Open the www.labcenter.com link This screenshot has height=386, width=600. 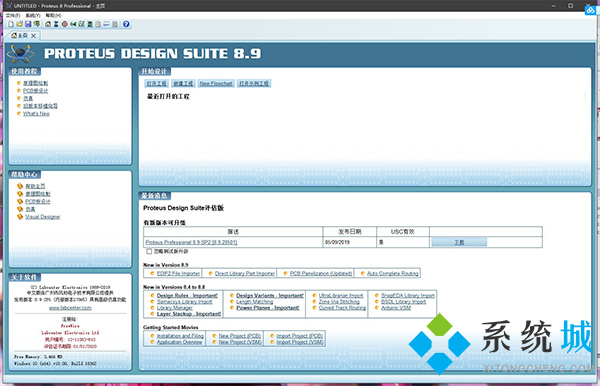tap(70, 308)
